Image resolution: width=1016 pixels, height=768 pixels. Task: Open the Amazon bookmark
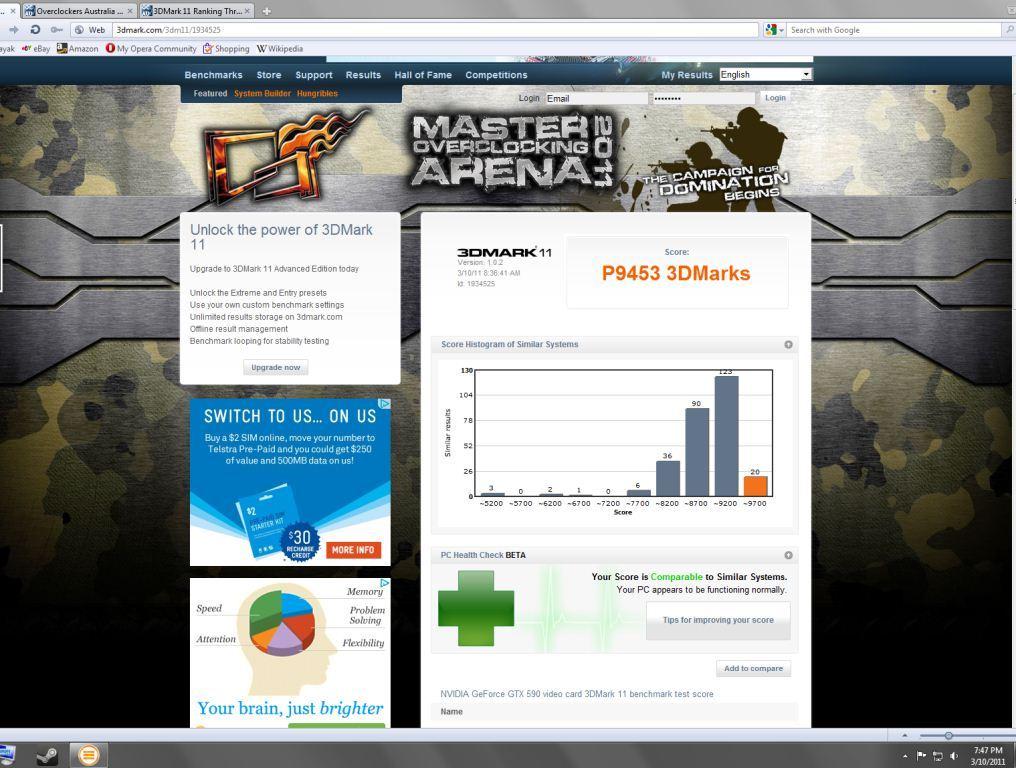[x=78, y=49]
